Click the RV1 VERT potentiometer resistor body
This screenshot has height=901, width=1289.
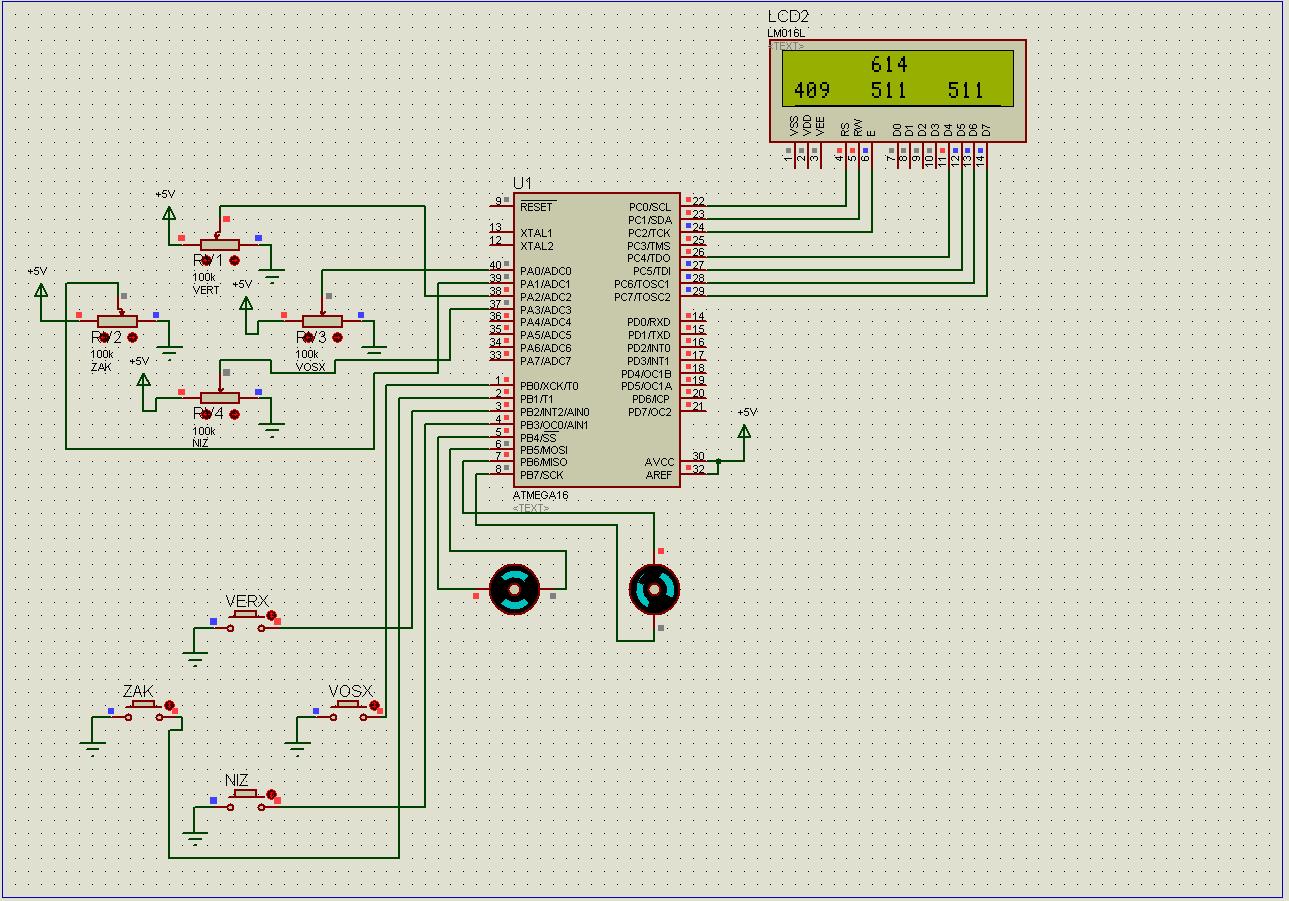click(219, 244)
